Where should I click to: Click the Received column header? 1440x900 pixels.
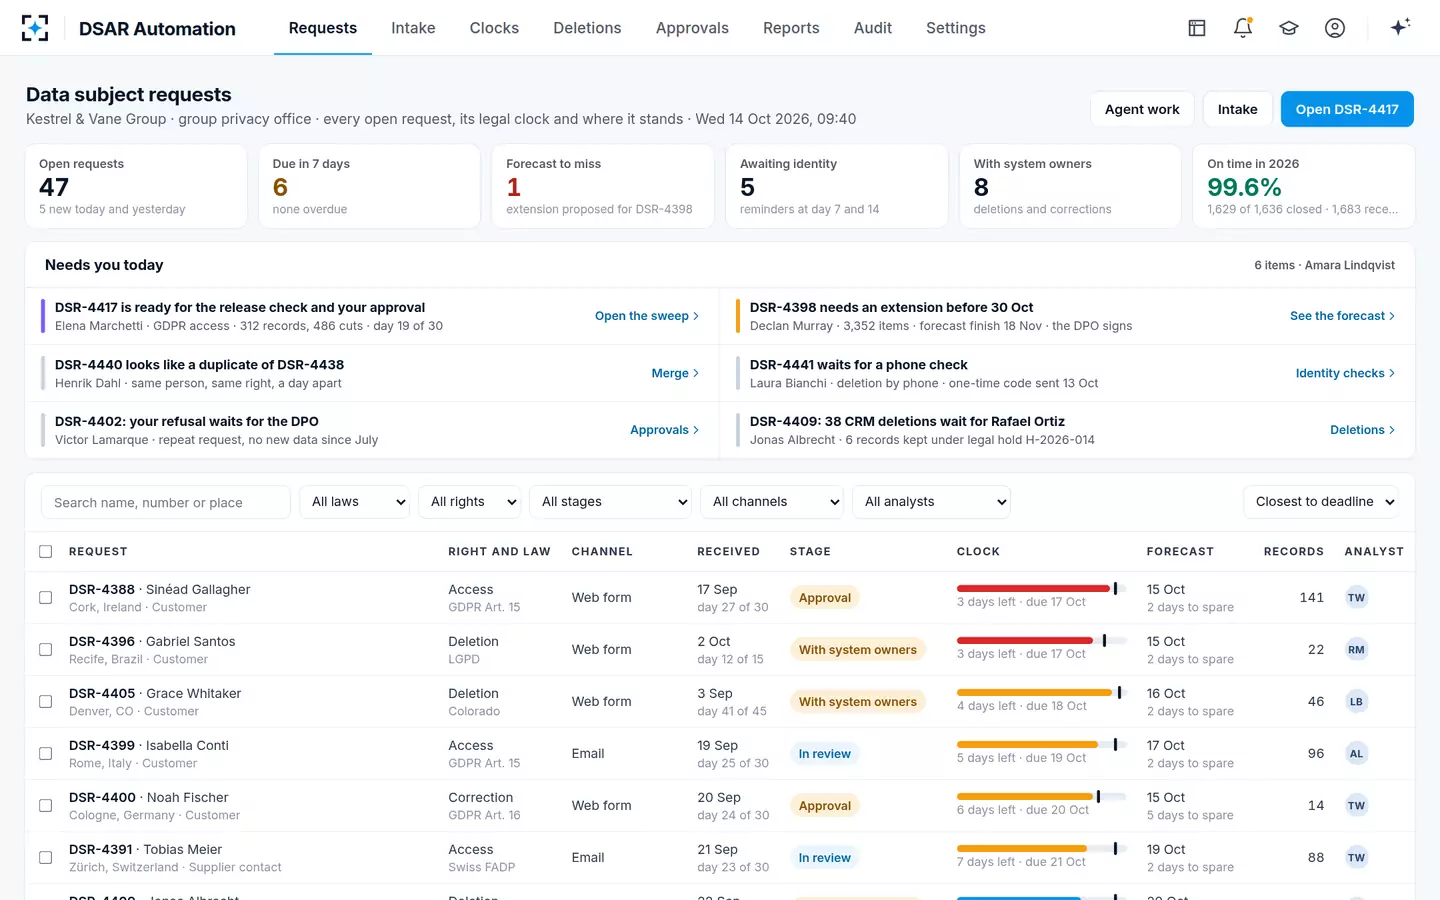coord(728,552)
